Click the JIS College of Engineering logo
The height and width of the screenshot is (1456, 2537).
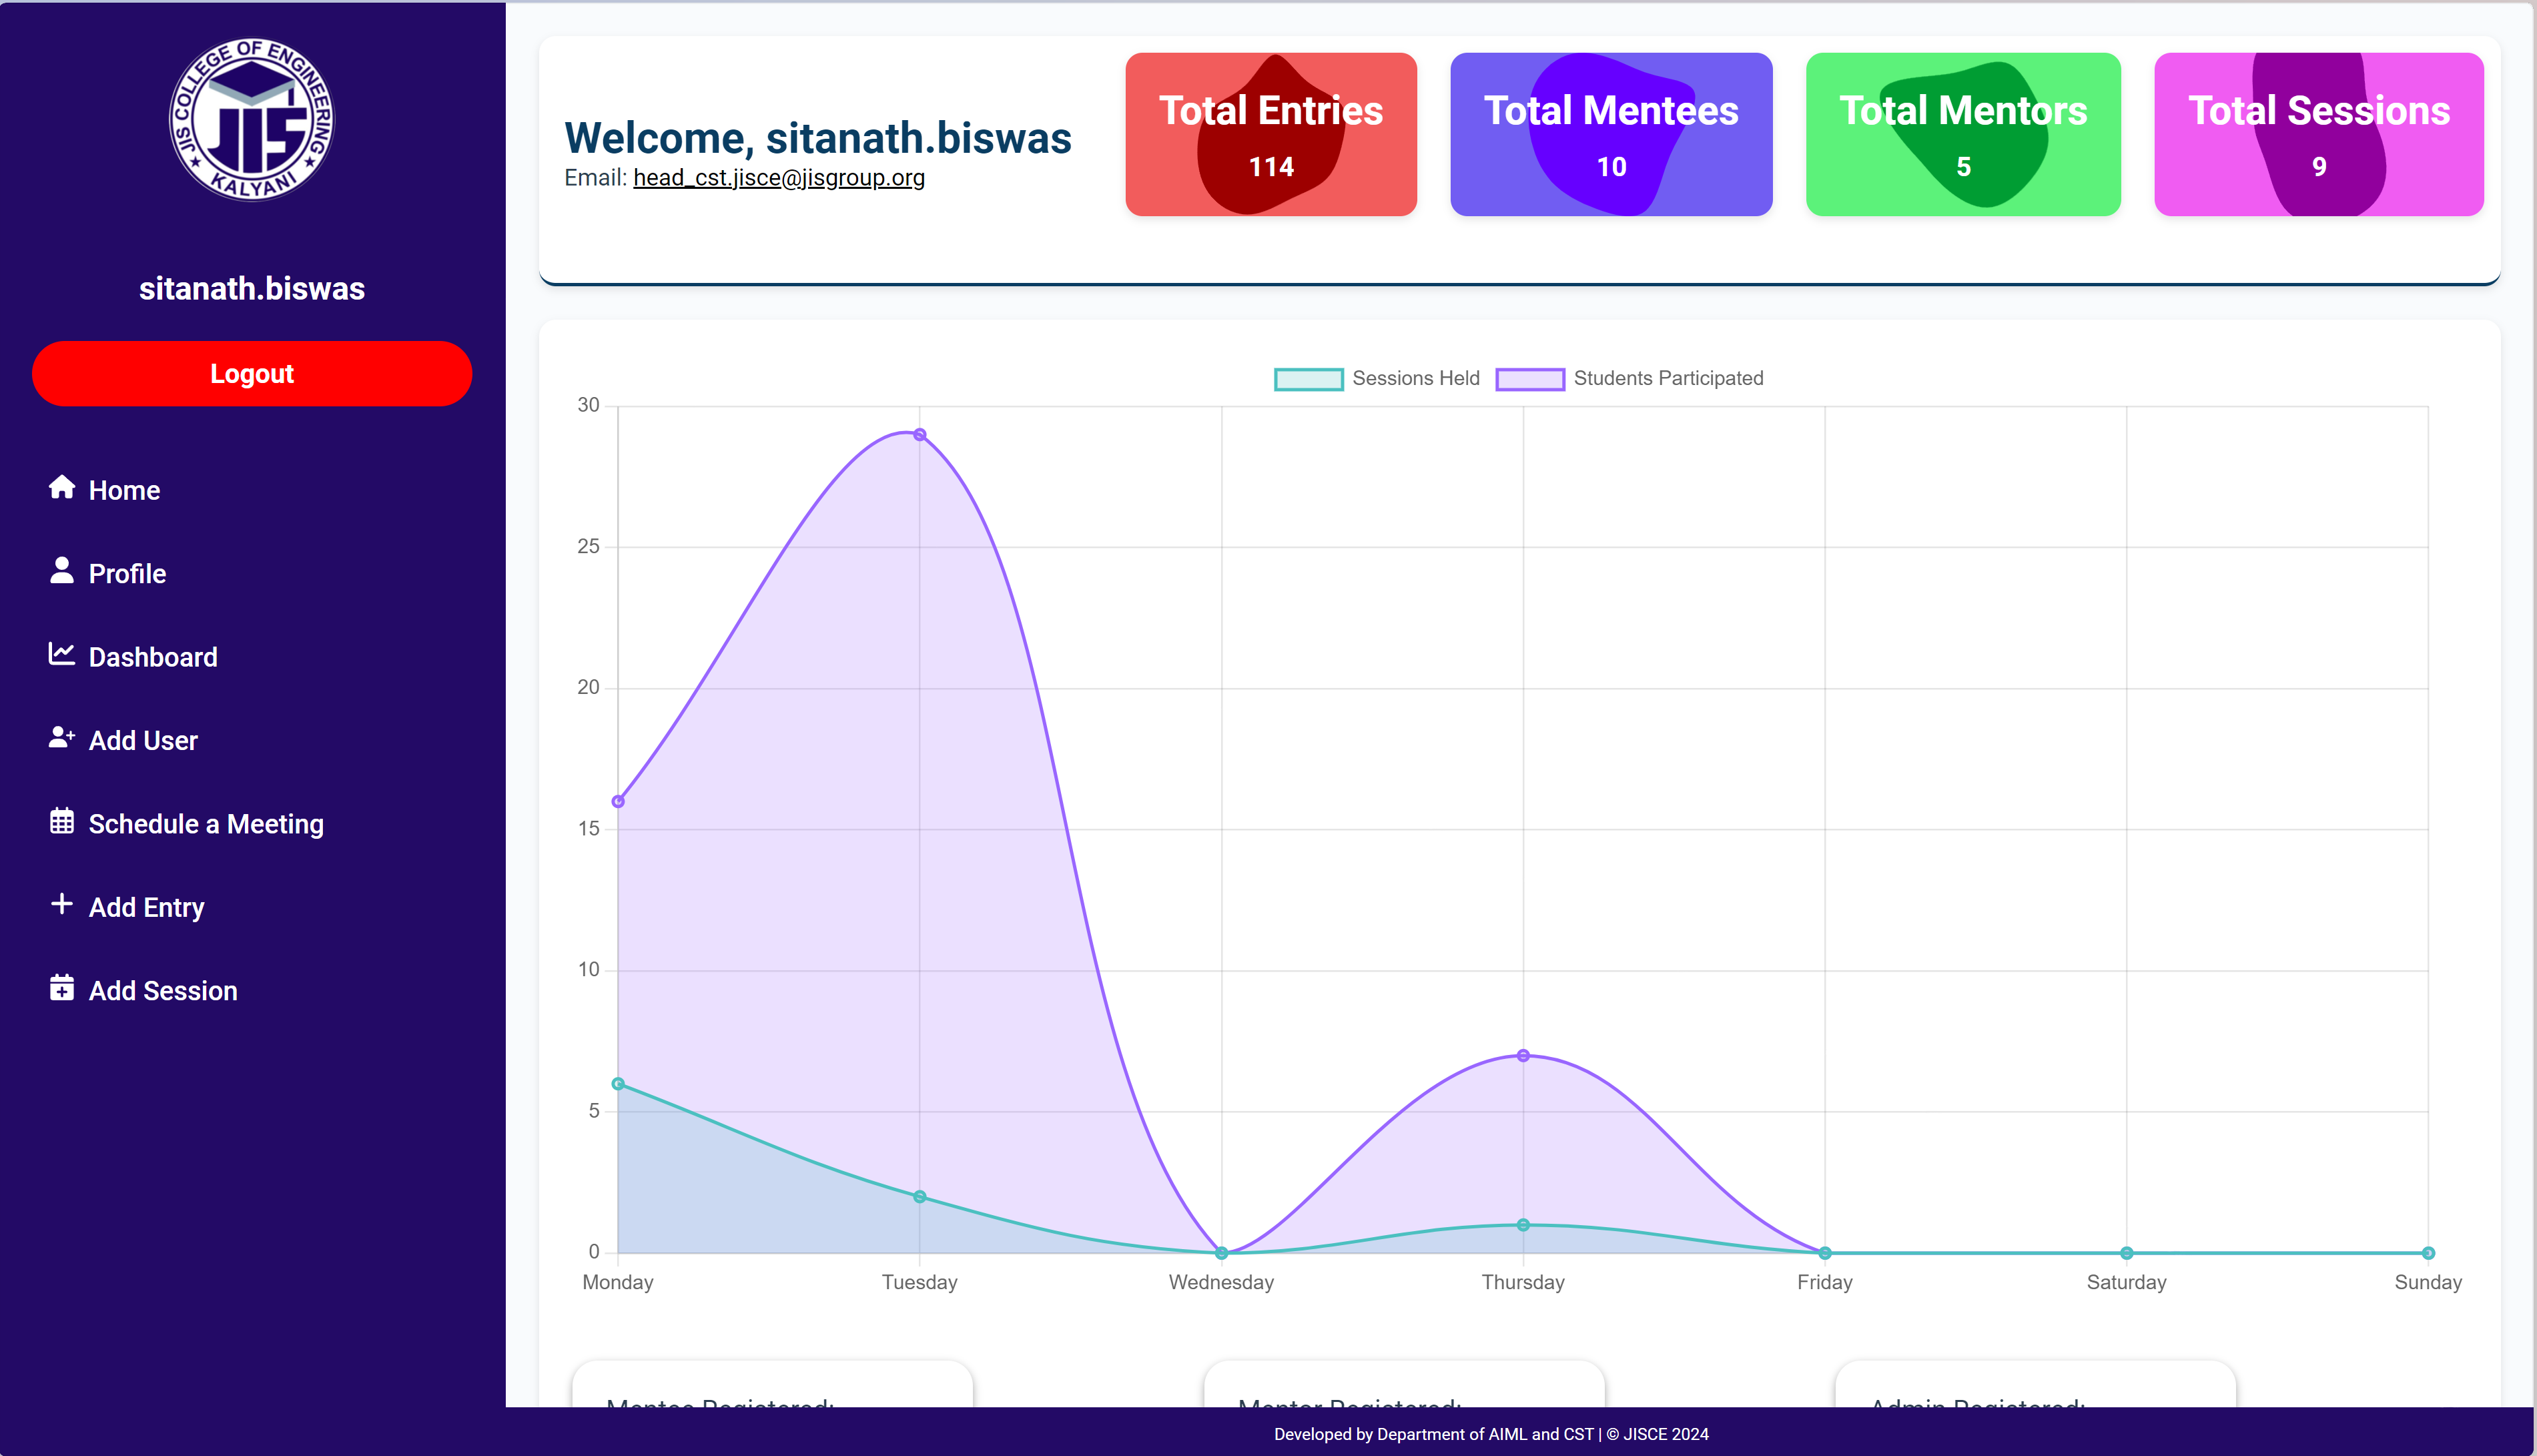pyautogui.click(x=251, y=120)
